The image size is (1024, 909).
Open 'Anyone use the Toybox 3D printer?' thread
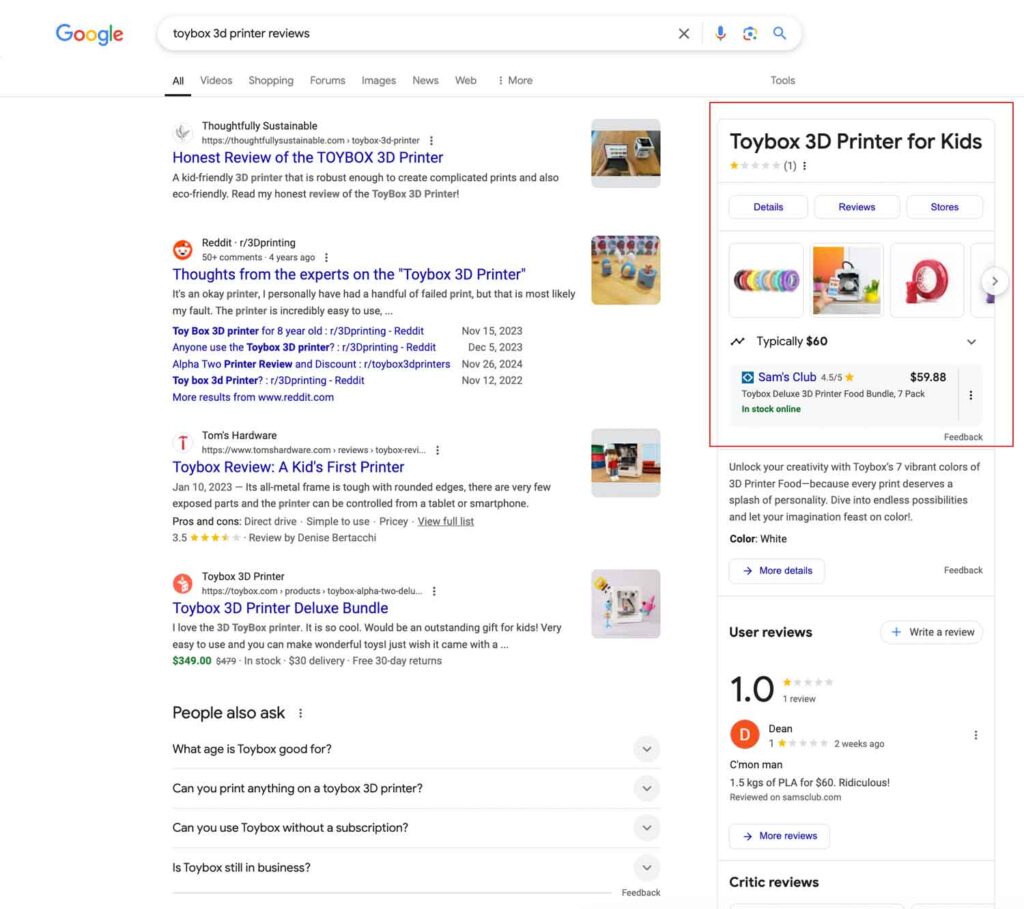click(x=304, y=347)
